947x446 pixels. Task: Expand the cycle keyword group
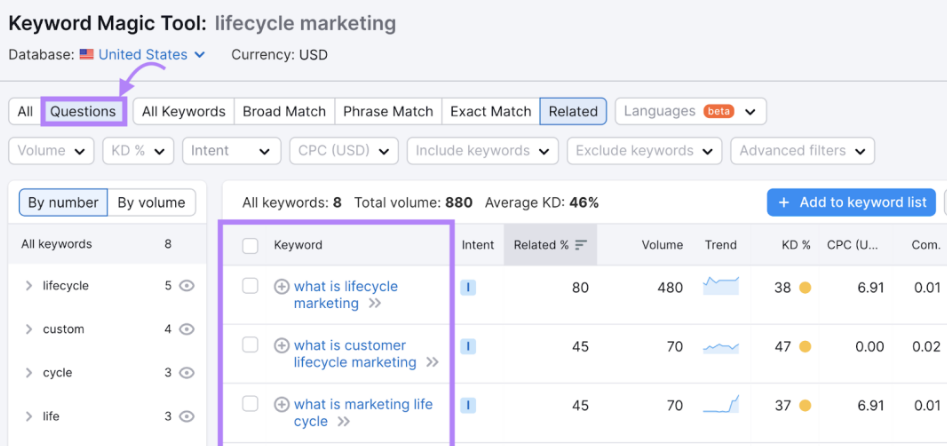(x=29, y=373)
